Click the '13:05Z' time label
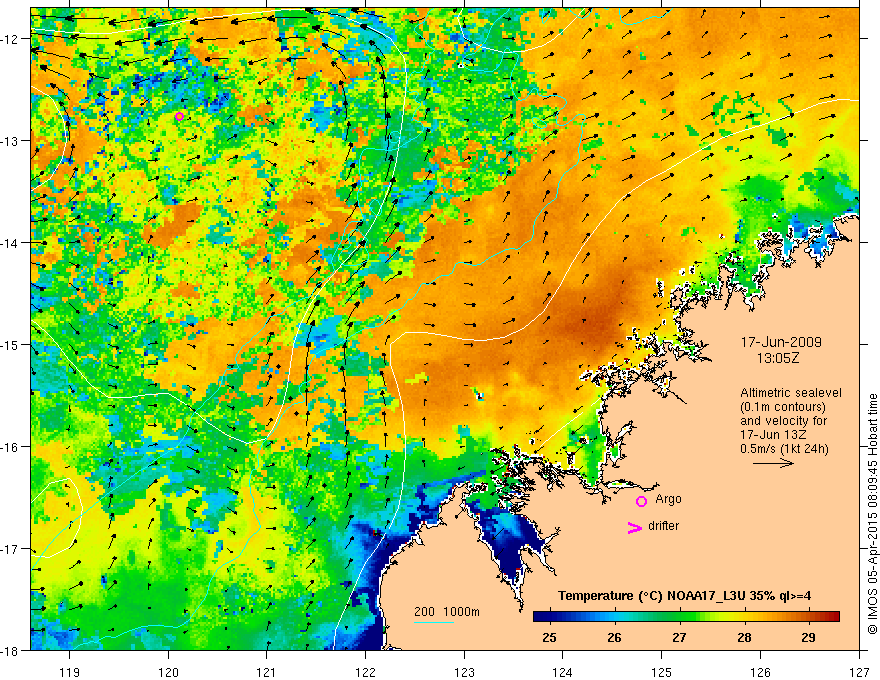Viewport: 880px width, 680px height. click(777, 358)
